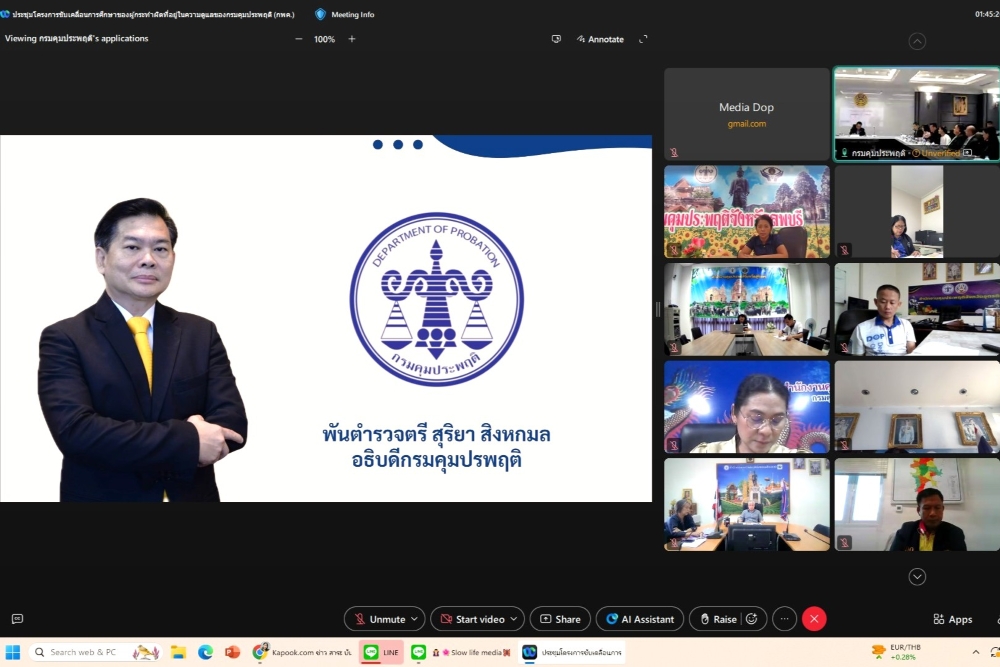Select the video tile of the office with the blue-and-purple flags
The image size is (1000, 667).
(747, 504)
